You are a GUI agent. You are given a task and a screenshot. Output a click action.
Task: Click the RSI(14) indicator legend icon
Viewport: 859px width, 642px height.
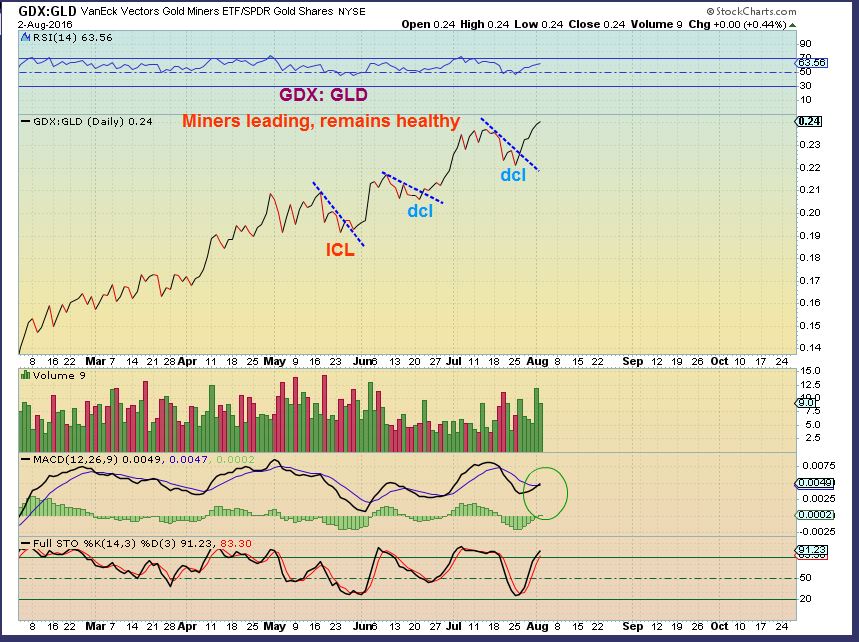26,38
